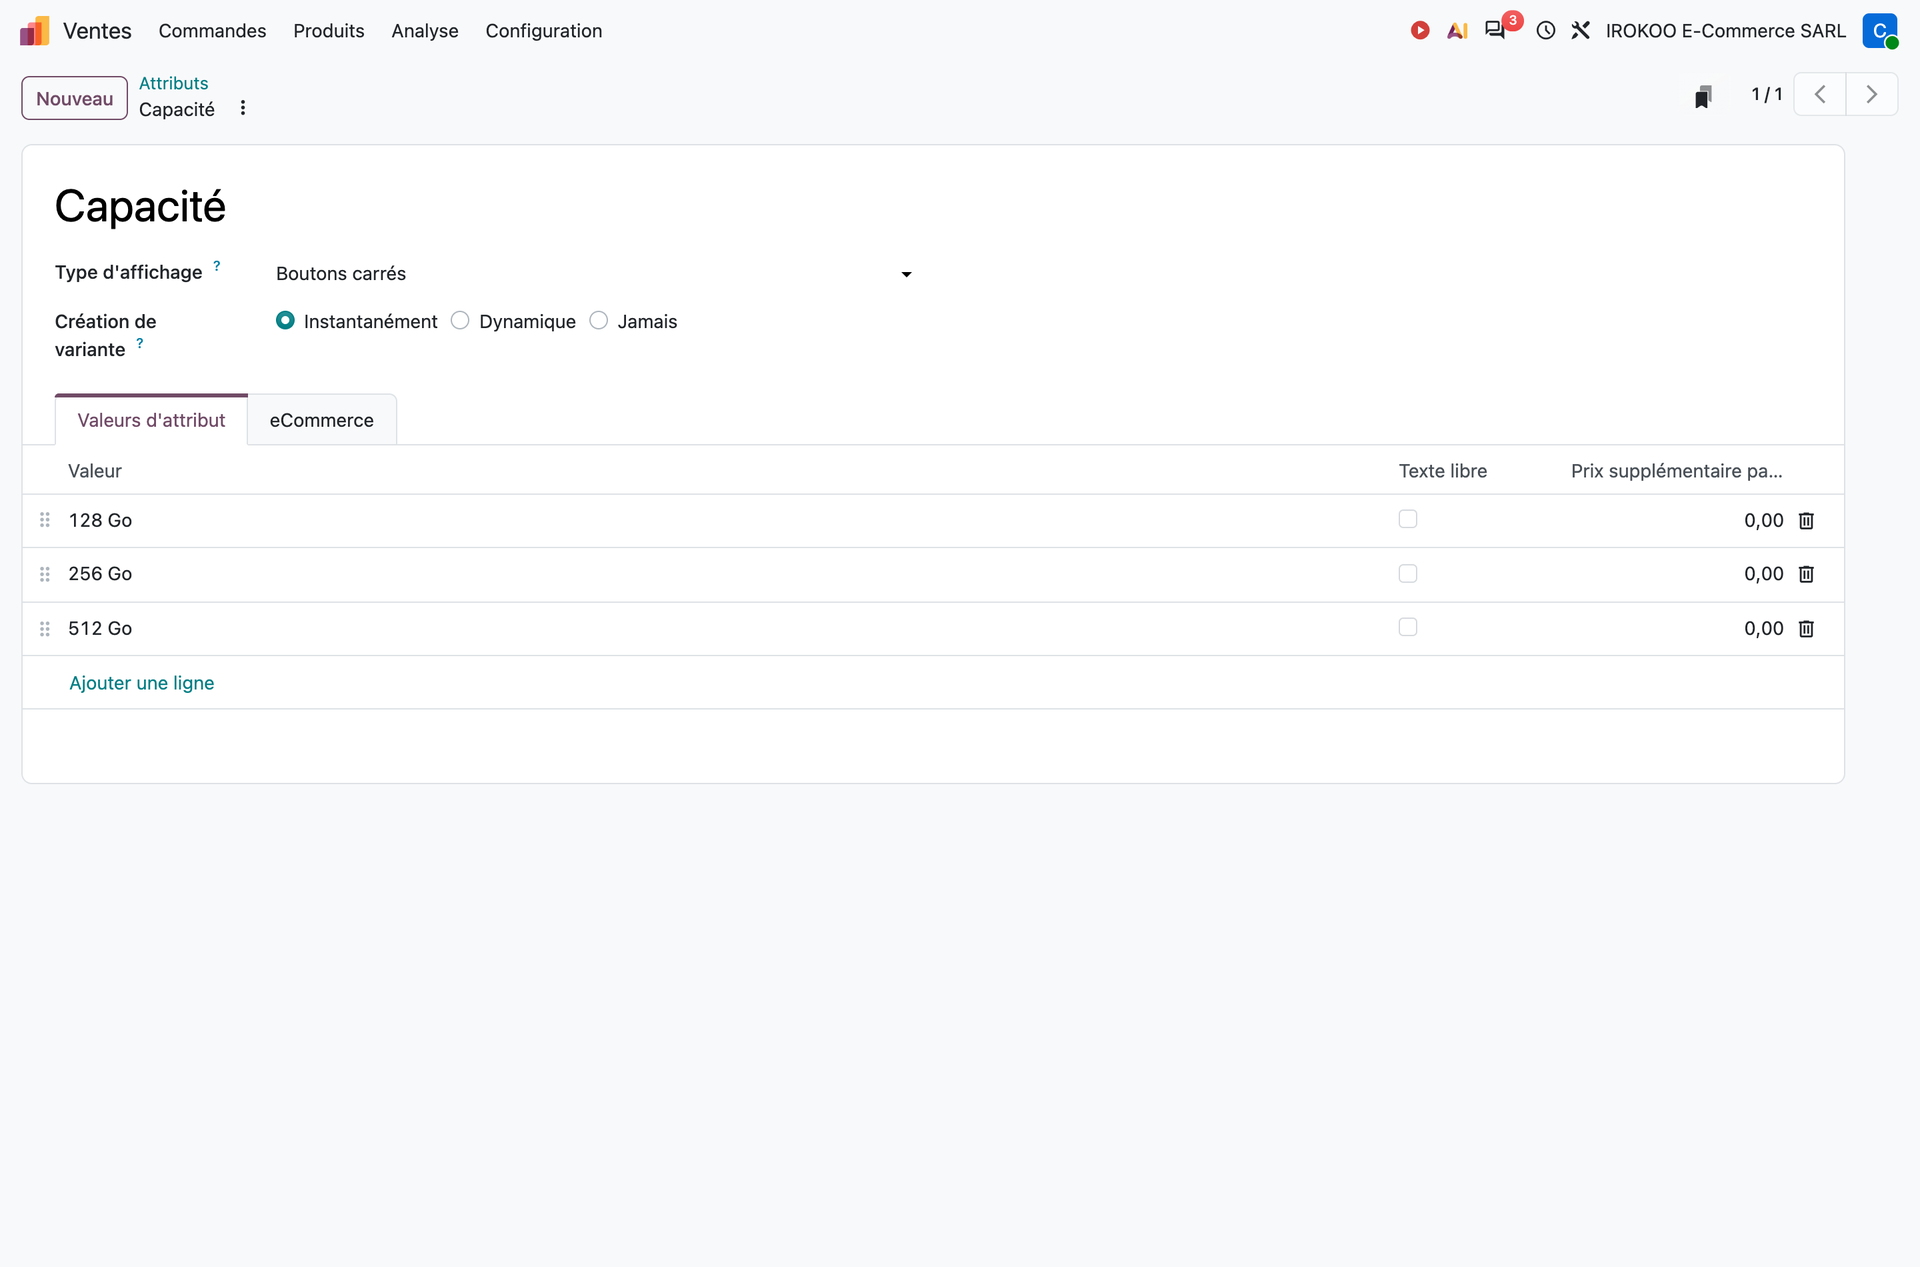Delete the 128 Go value row
This screenshot has height=1267, width=1920.
1806,521
